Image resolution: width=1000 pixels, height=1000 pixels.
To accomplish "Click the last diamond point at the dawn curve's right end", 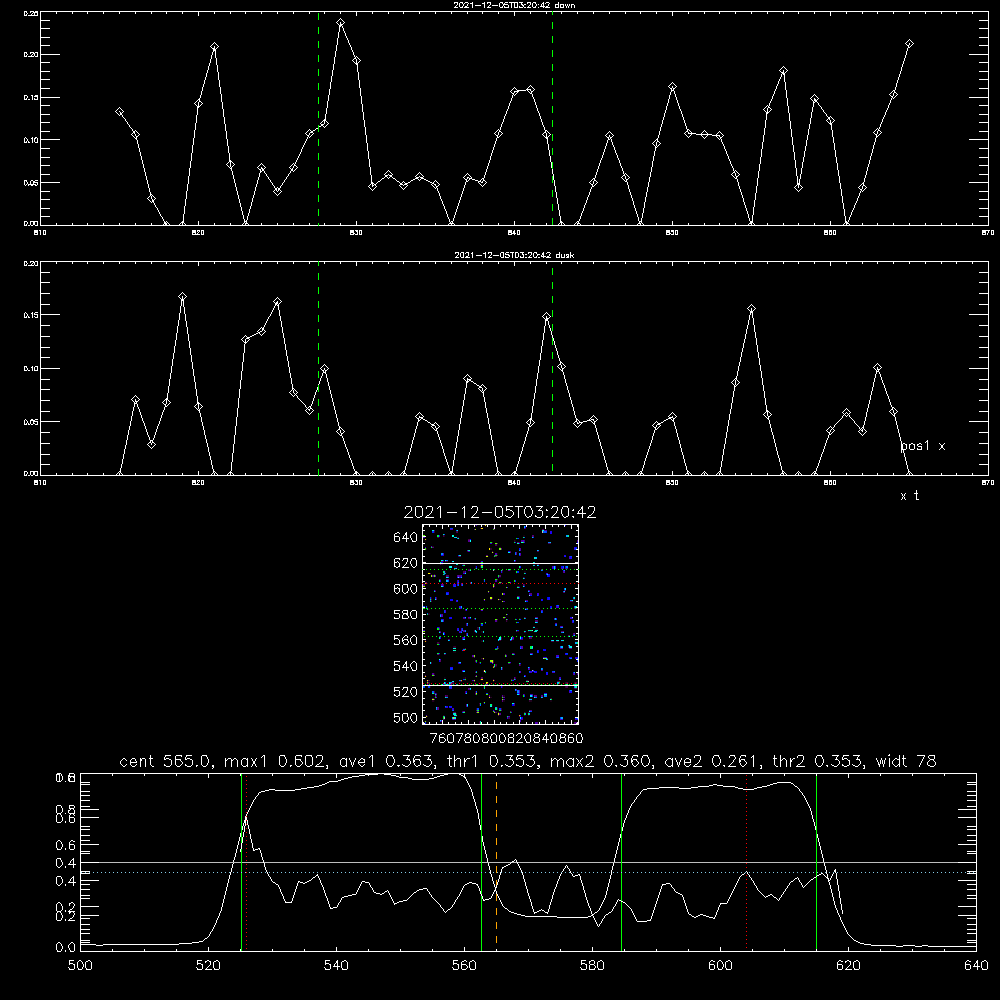I will [x=909, y=44].
